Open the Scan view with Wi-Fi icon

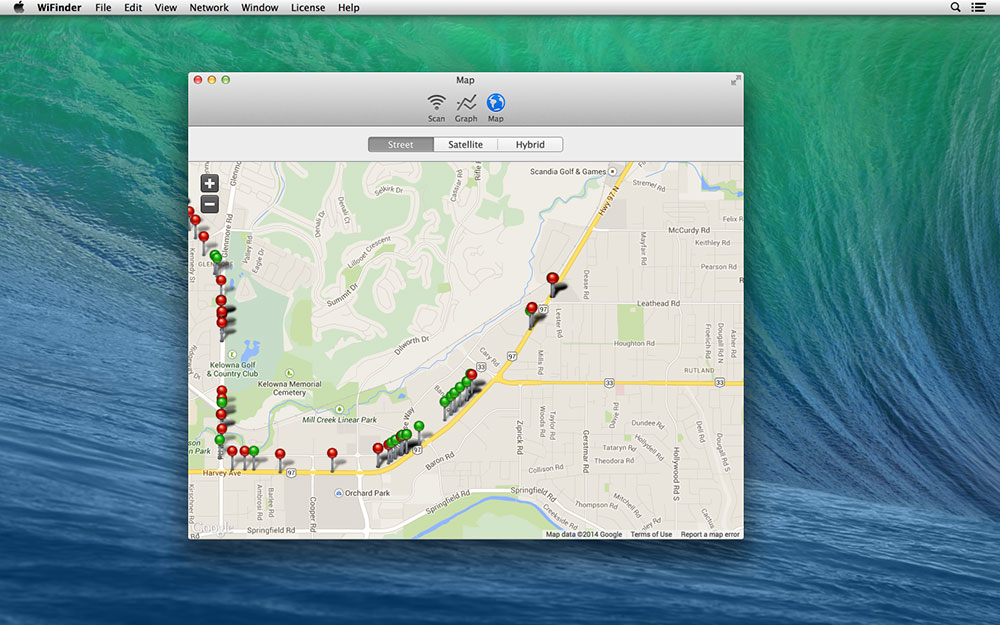coord(436,108)
